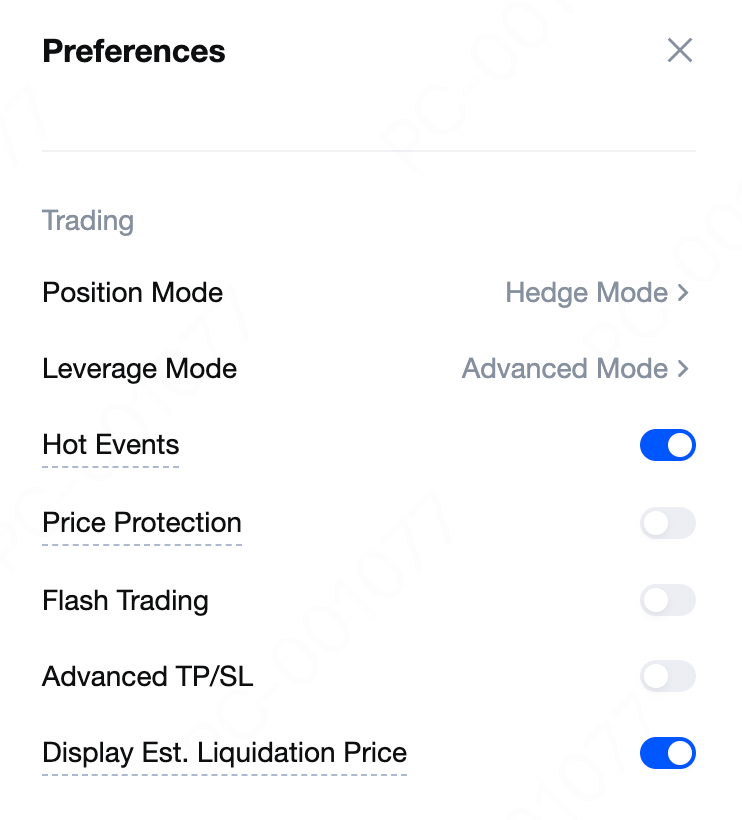Click the Position Mode label

(x=132, y=293)
